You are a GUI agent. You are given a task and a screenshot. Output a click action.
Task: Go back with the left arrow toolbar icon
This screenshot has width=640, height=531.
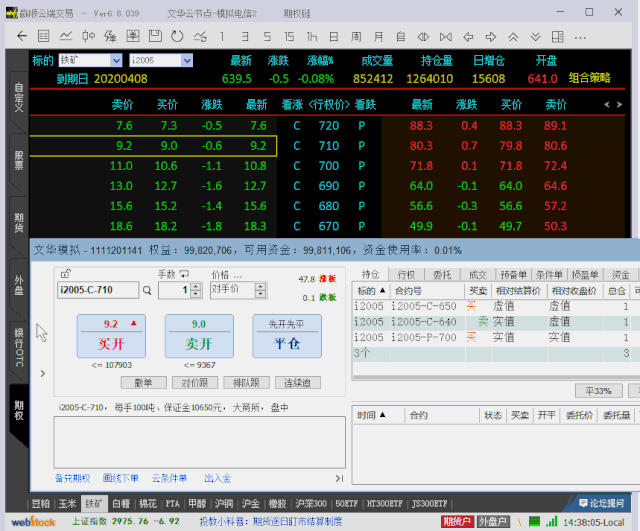[22, 36]
